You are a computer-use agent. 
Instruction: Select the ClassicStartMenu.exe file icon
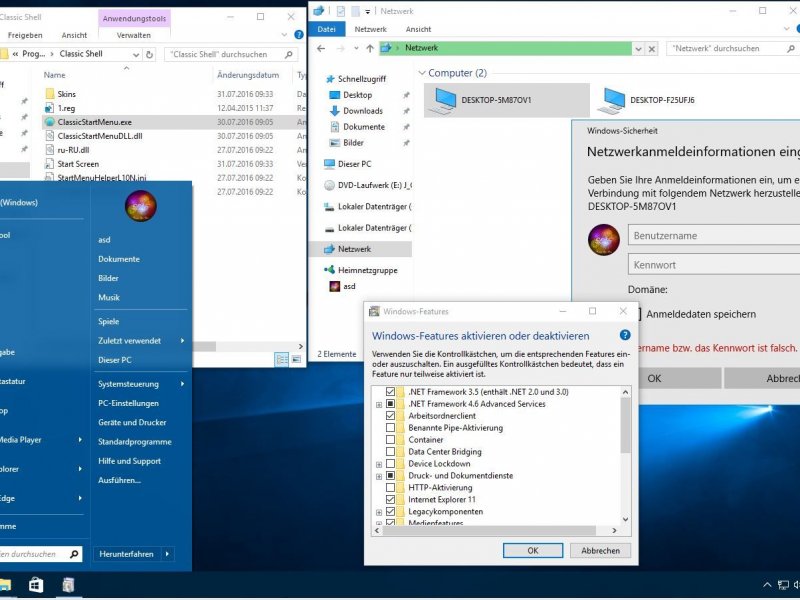tap(49, 122)
